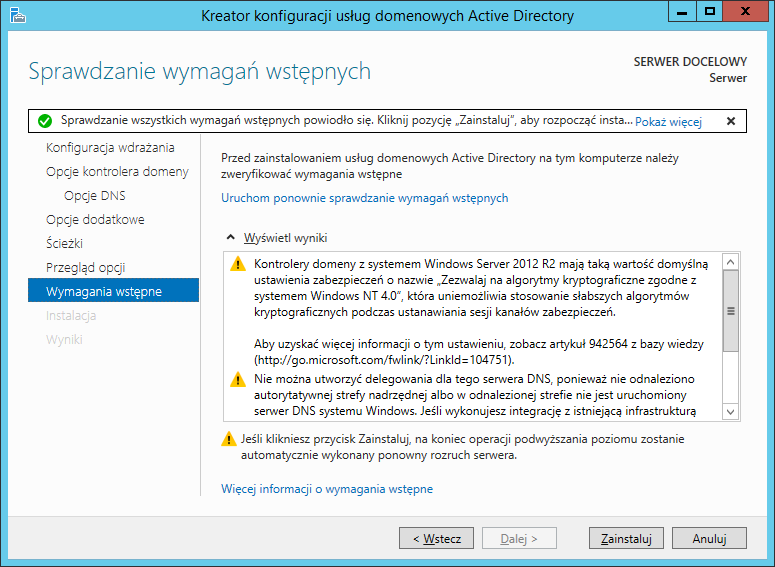
Task: Click the results scrollbar down arrow
Action: coord(731,411)
